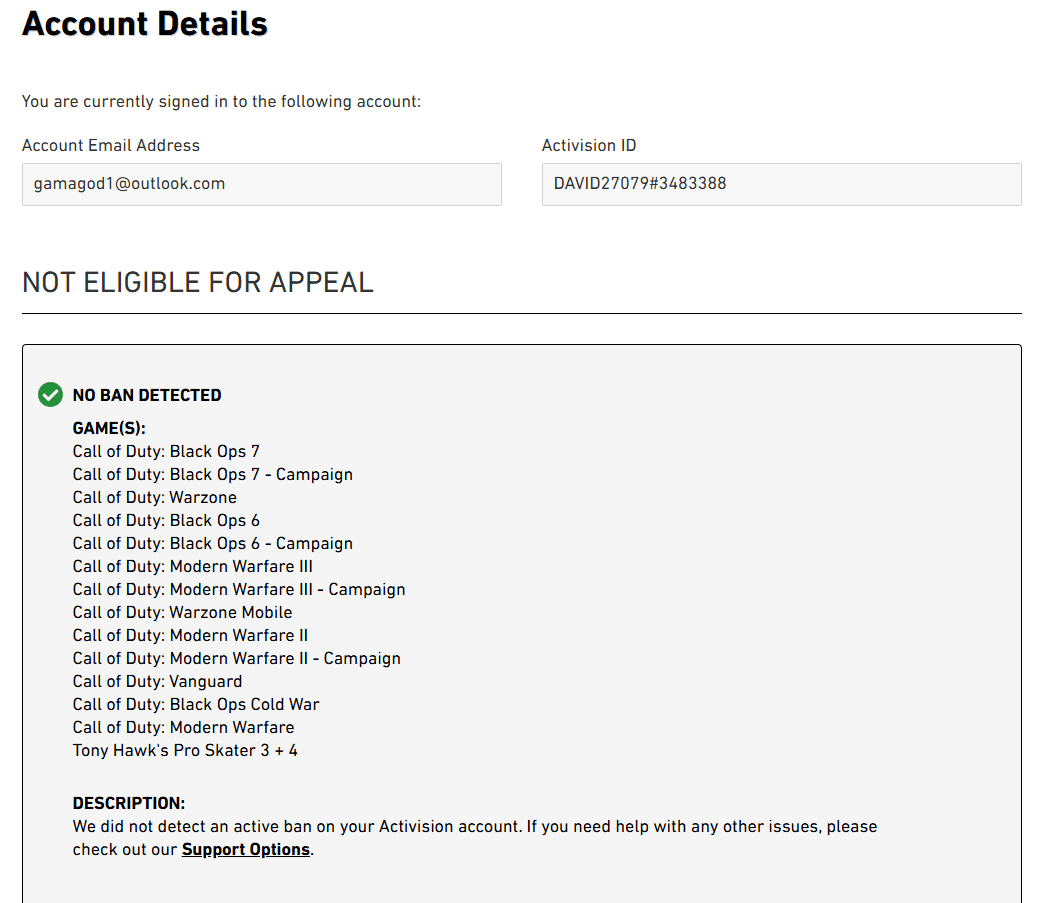
Task: Click the Call of Duty: Modern Warfare III entry
Action: [193, 566]
